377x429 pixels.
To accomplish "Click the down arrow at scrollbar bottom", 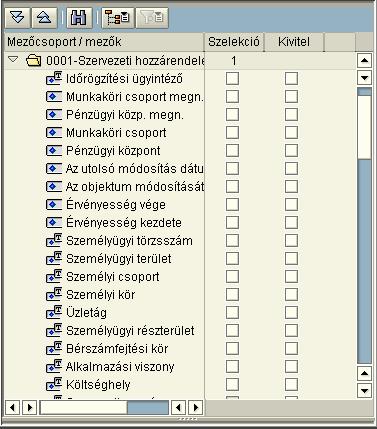I will pyautogui.click(x=364, y=390).
